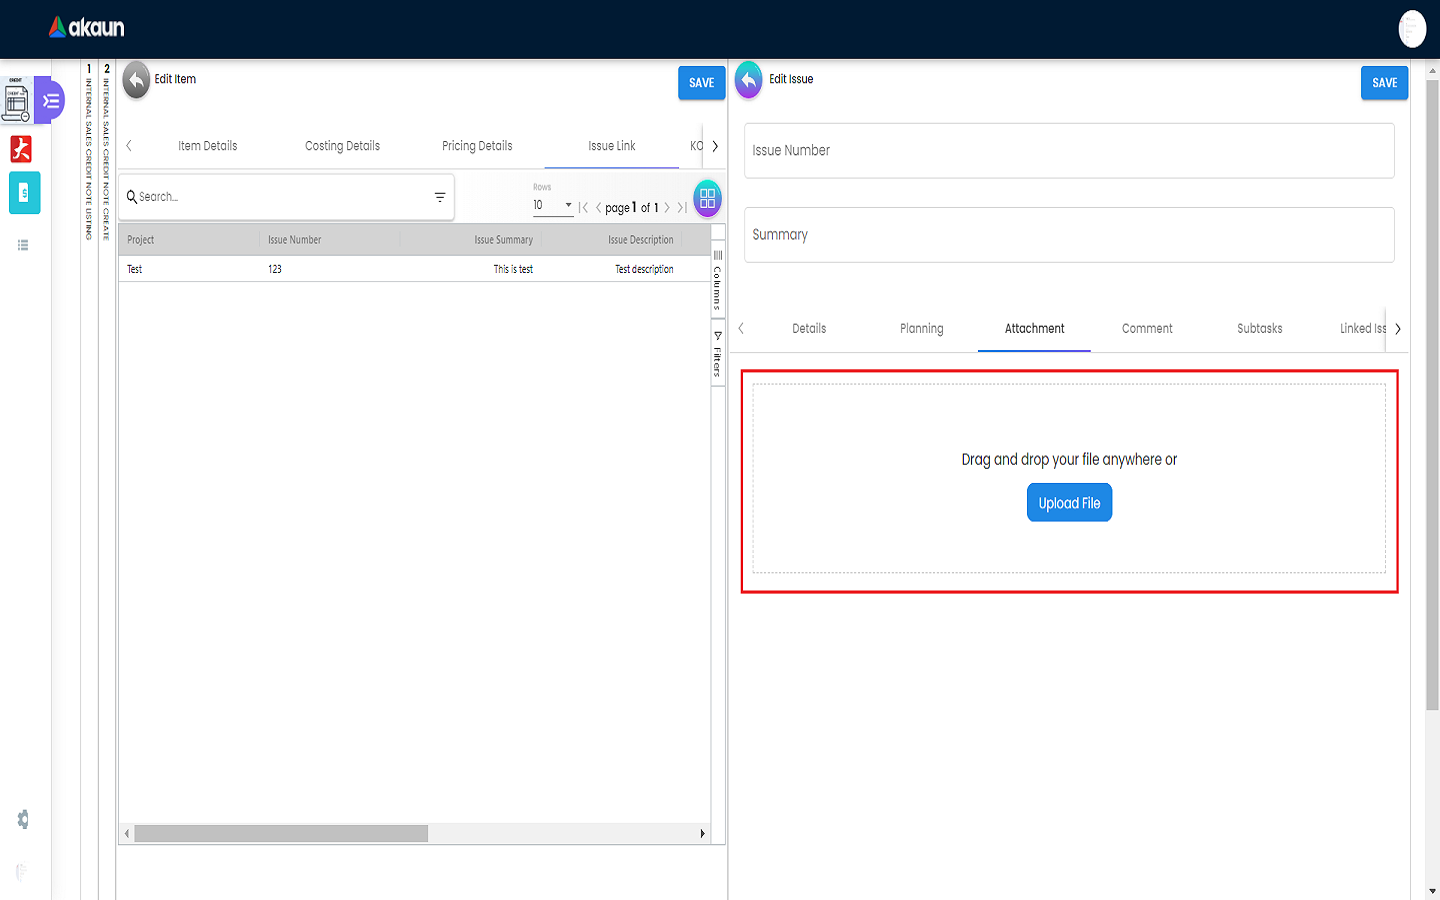Click the purple sidebar menu collapse icon

[50, 101]
